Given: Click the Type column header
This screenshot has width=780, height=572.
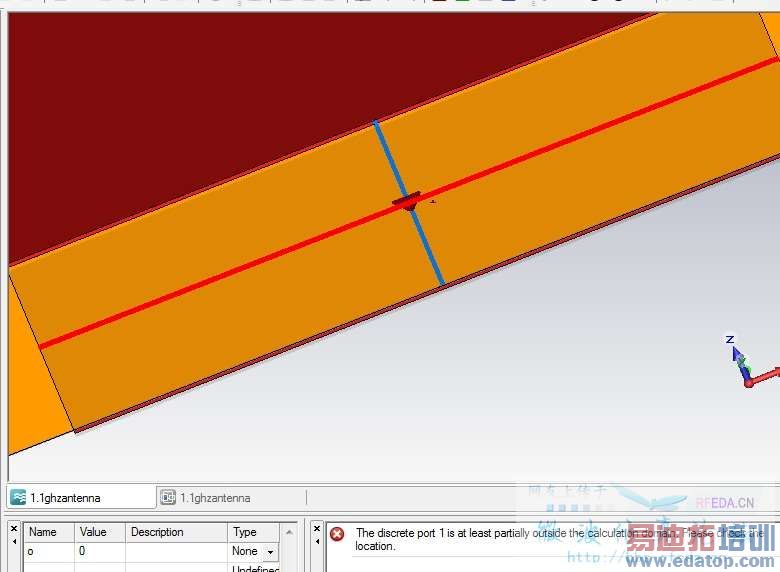Looking at the screenshot, I should pos(253,532).
